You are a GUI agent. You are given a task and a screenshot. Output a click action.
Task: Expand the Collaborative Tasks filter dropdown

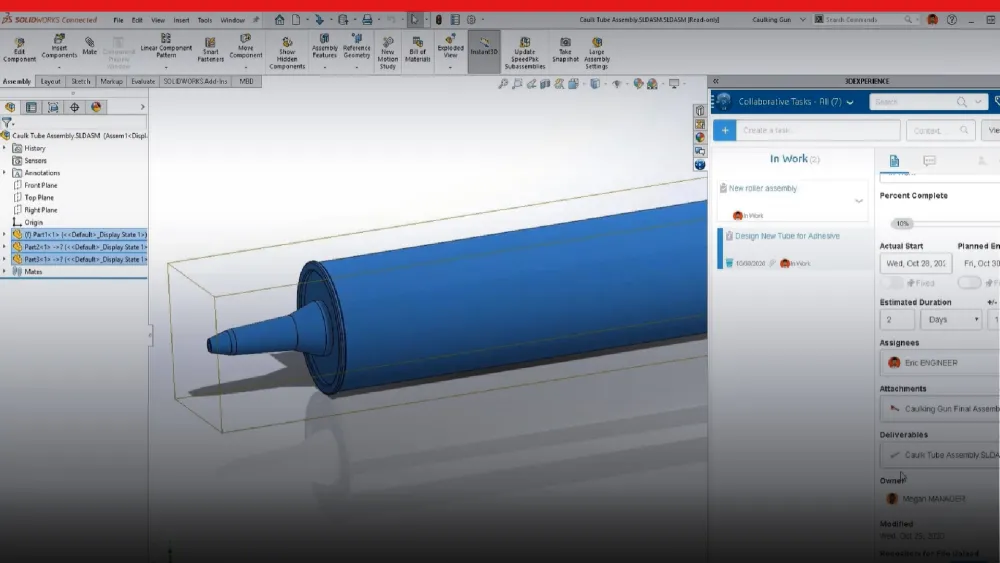tap(850, 102)
